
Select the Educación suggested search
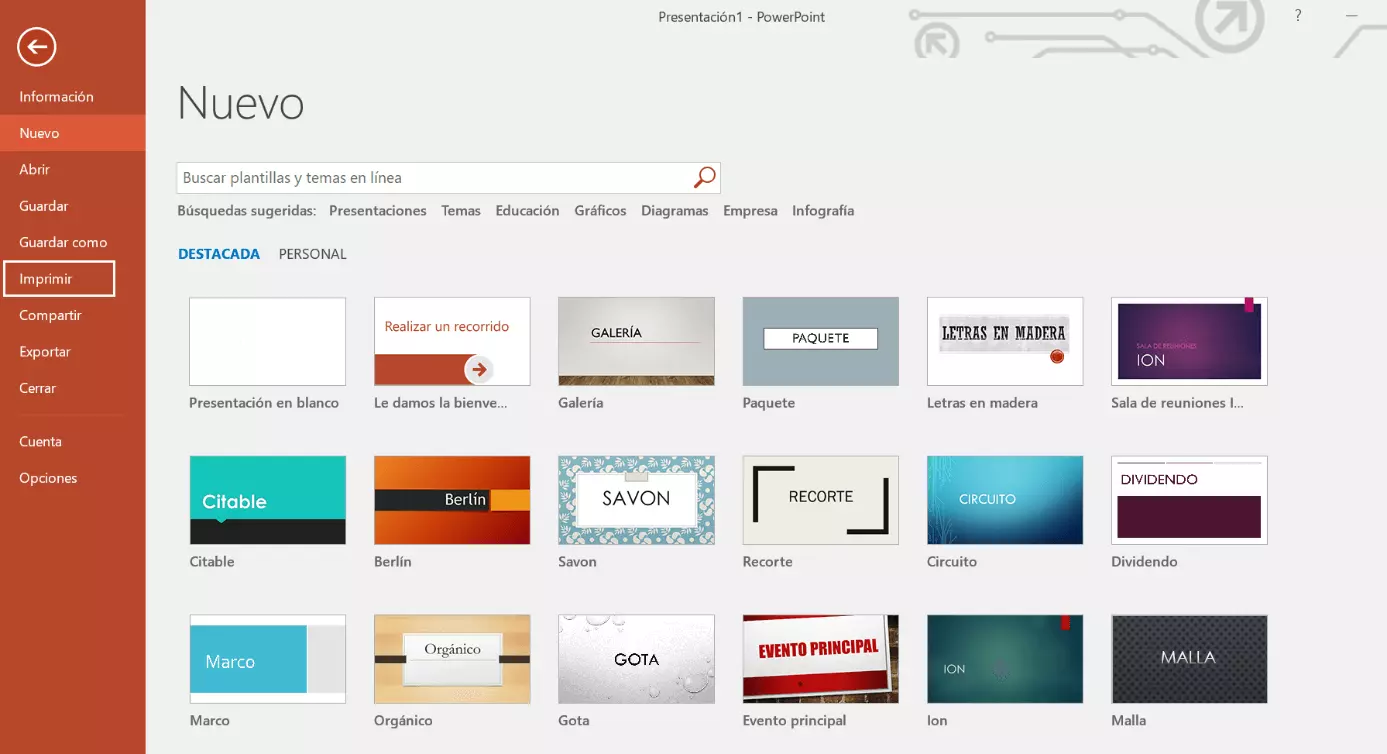[527, 211]
